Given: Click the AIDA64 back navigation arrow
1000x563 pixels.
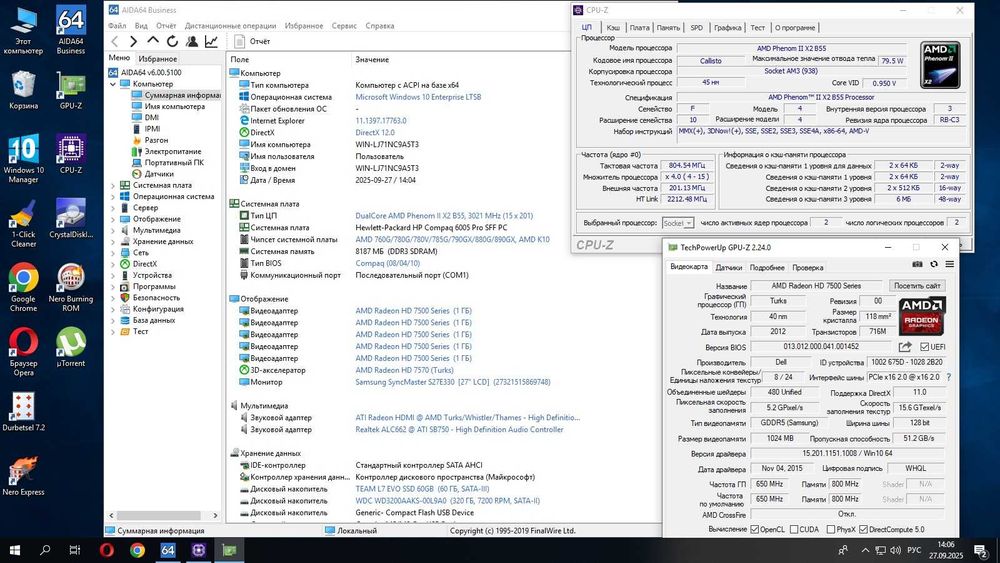Looking at the screenshot, I should coord(115,41).
